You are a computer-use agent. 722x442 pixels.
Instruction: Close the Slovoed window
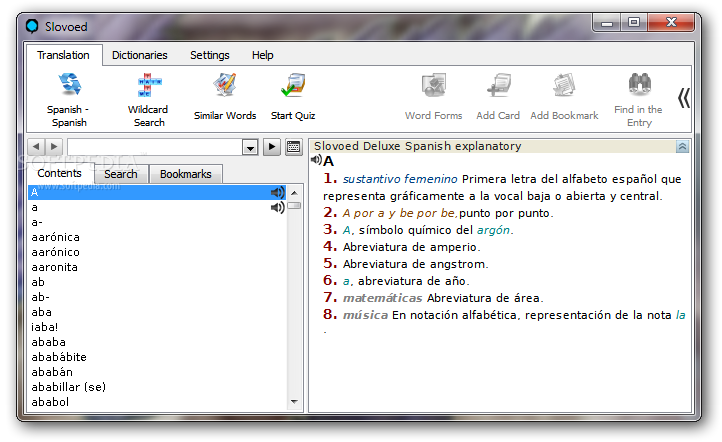tap(671, 23)
